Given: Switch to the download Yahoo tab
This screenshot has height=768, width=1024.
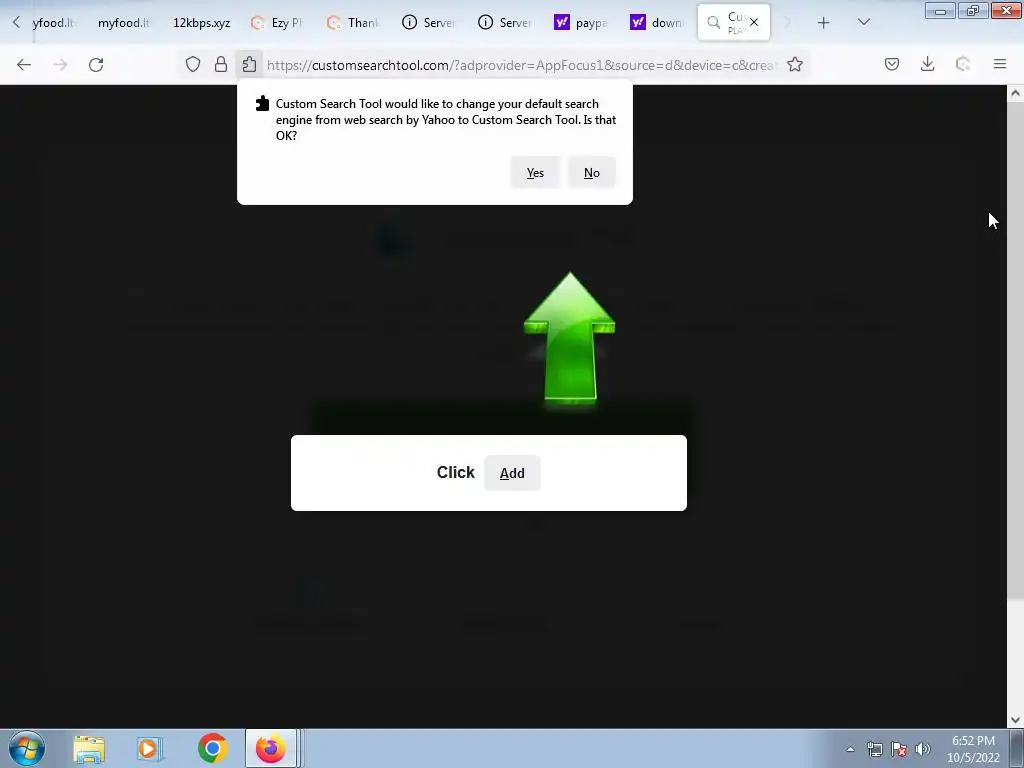Looking at the screenshot, I should [658, 22].
